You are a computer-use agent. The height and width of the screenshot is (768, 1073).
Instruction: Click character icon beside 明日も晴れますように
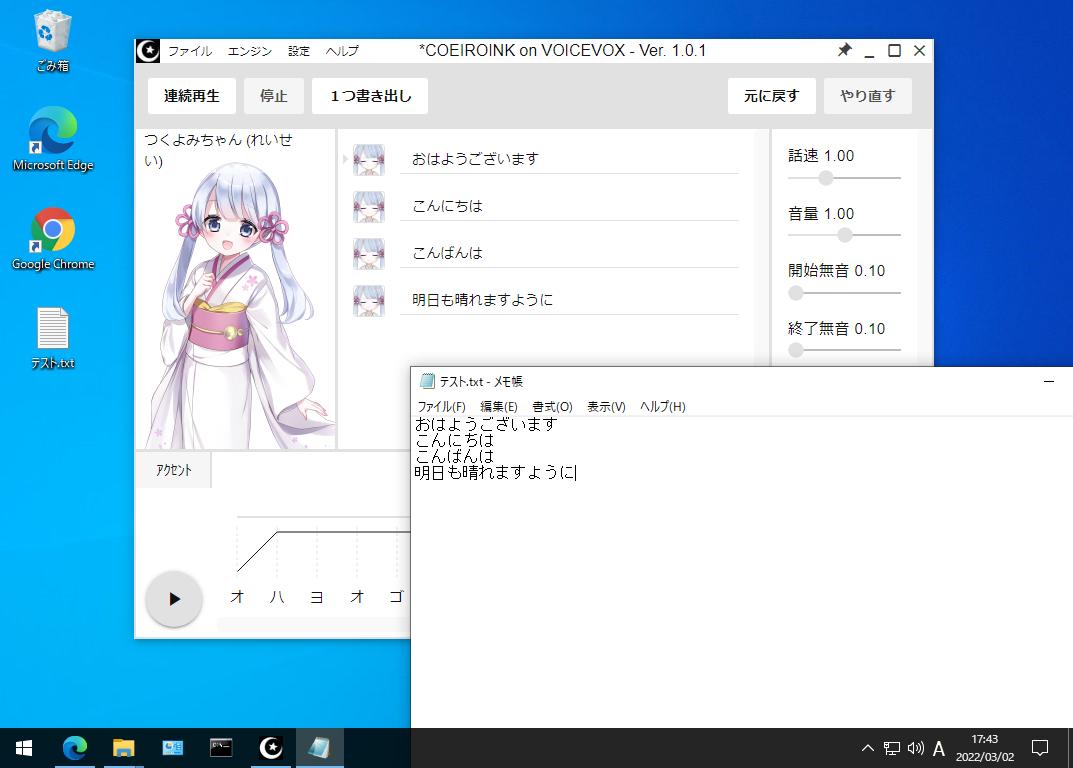tap(369, 300)
